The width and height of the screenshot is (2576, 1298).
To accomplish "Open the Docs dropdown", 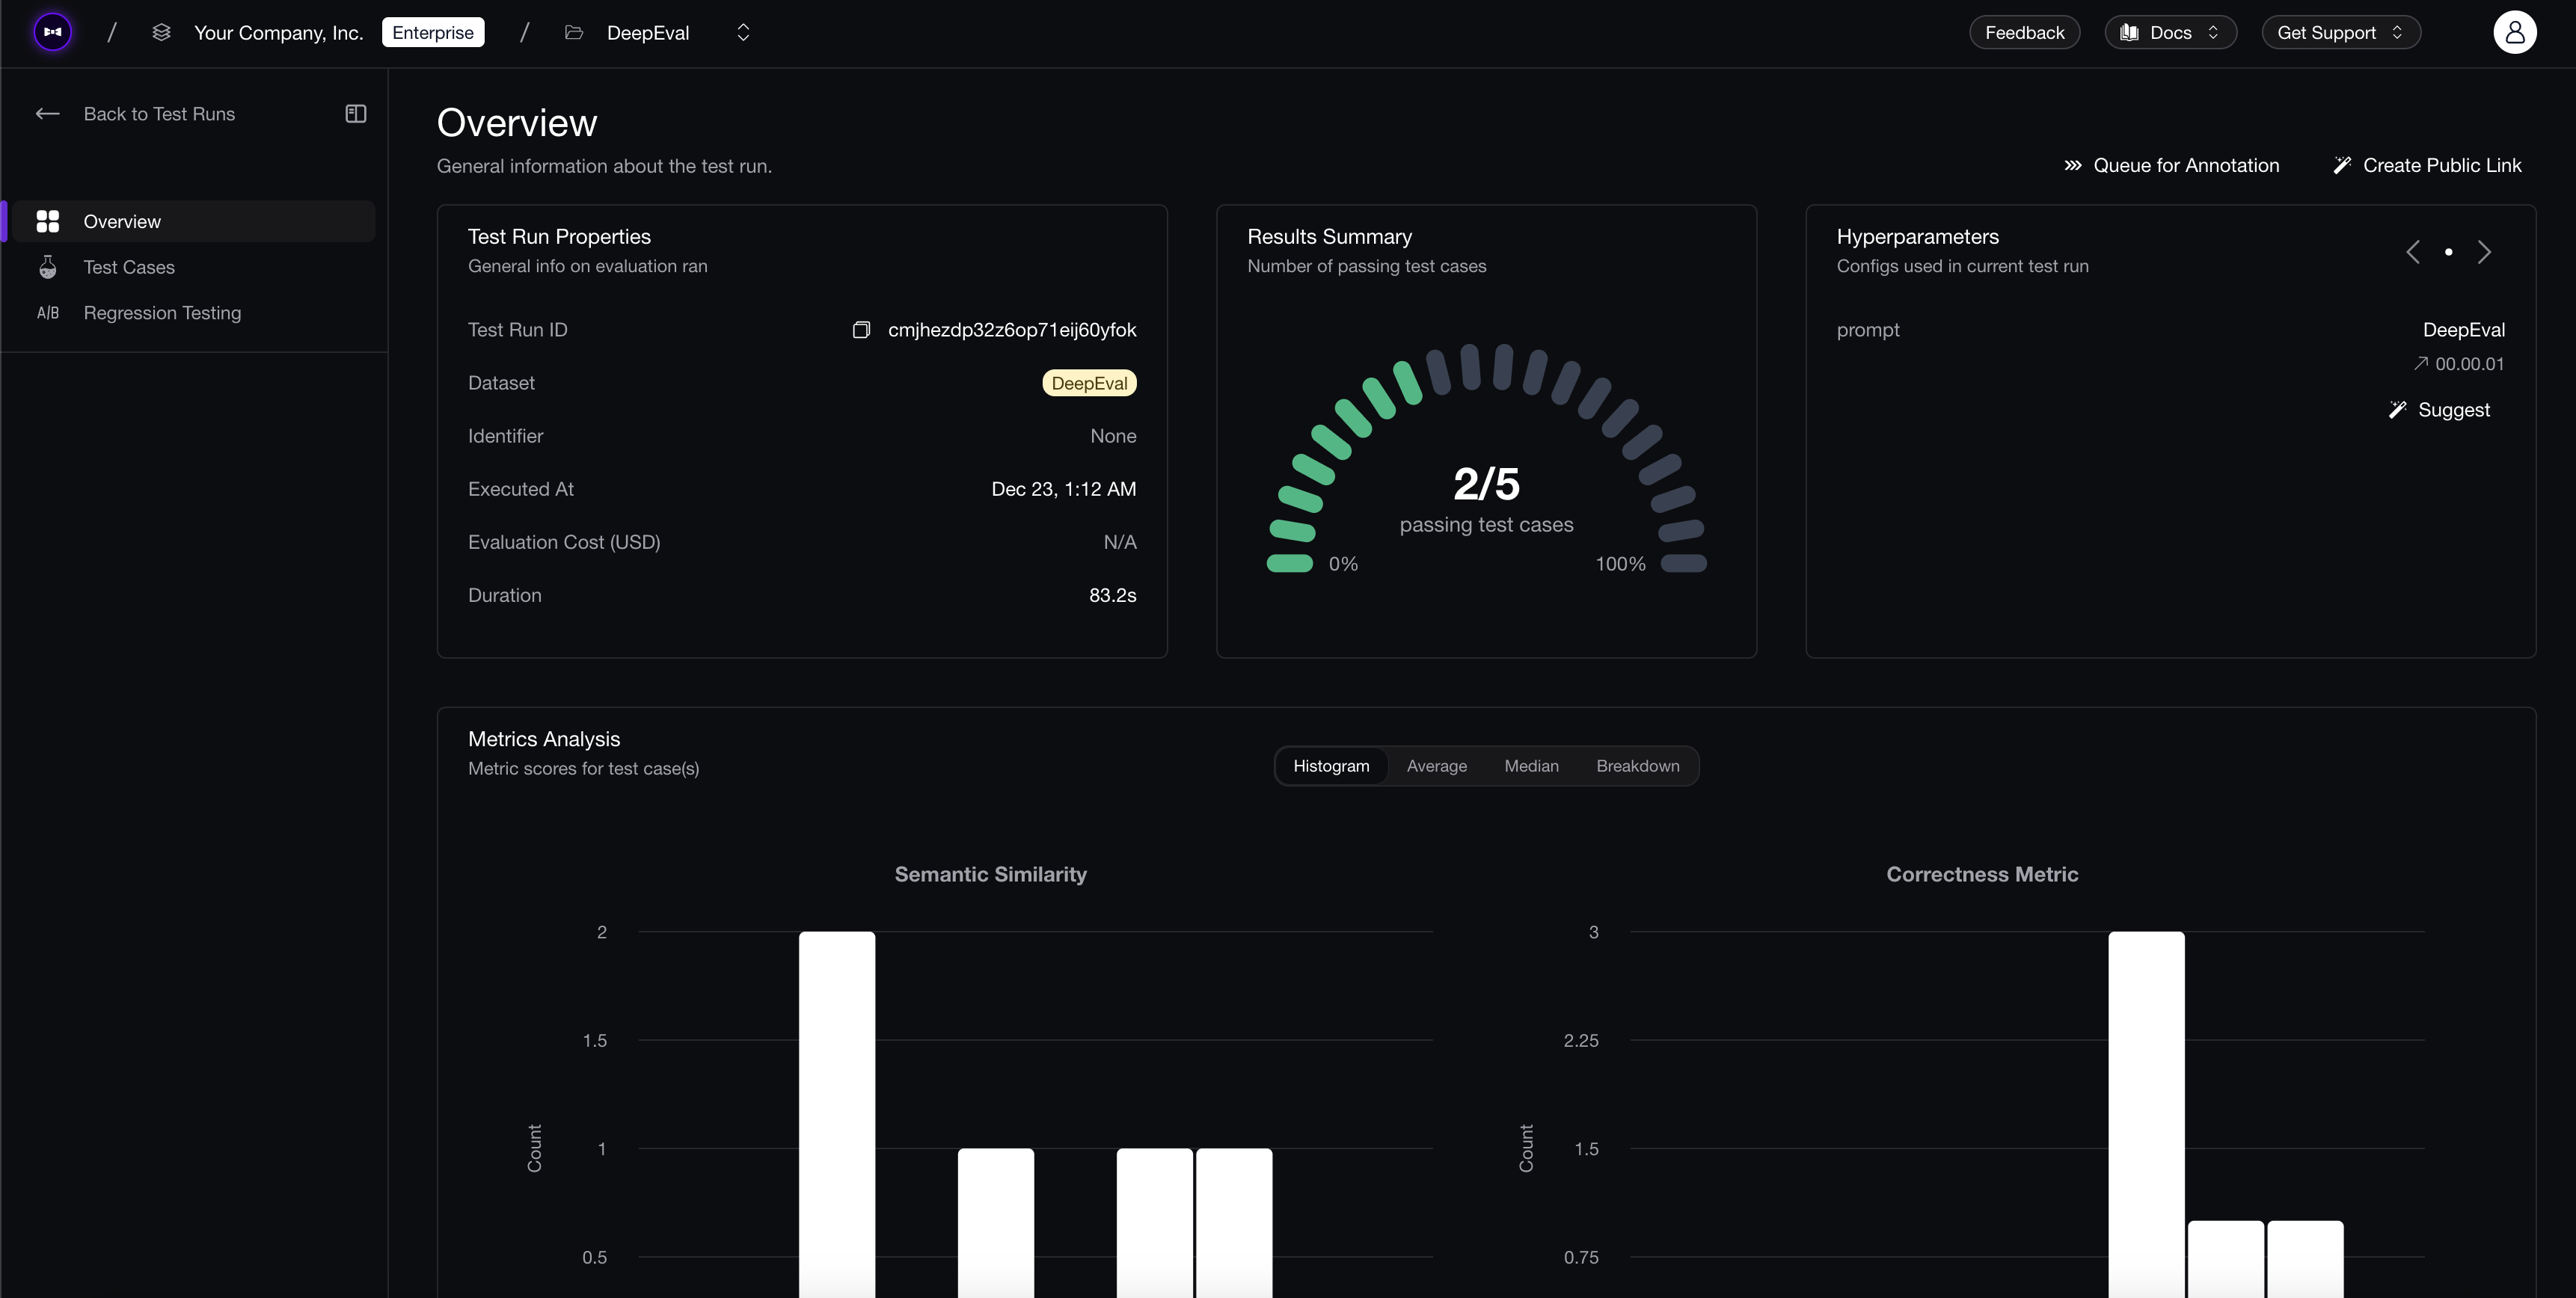I will tap(2169, 31).
